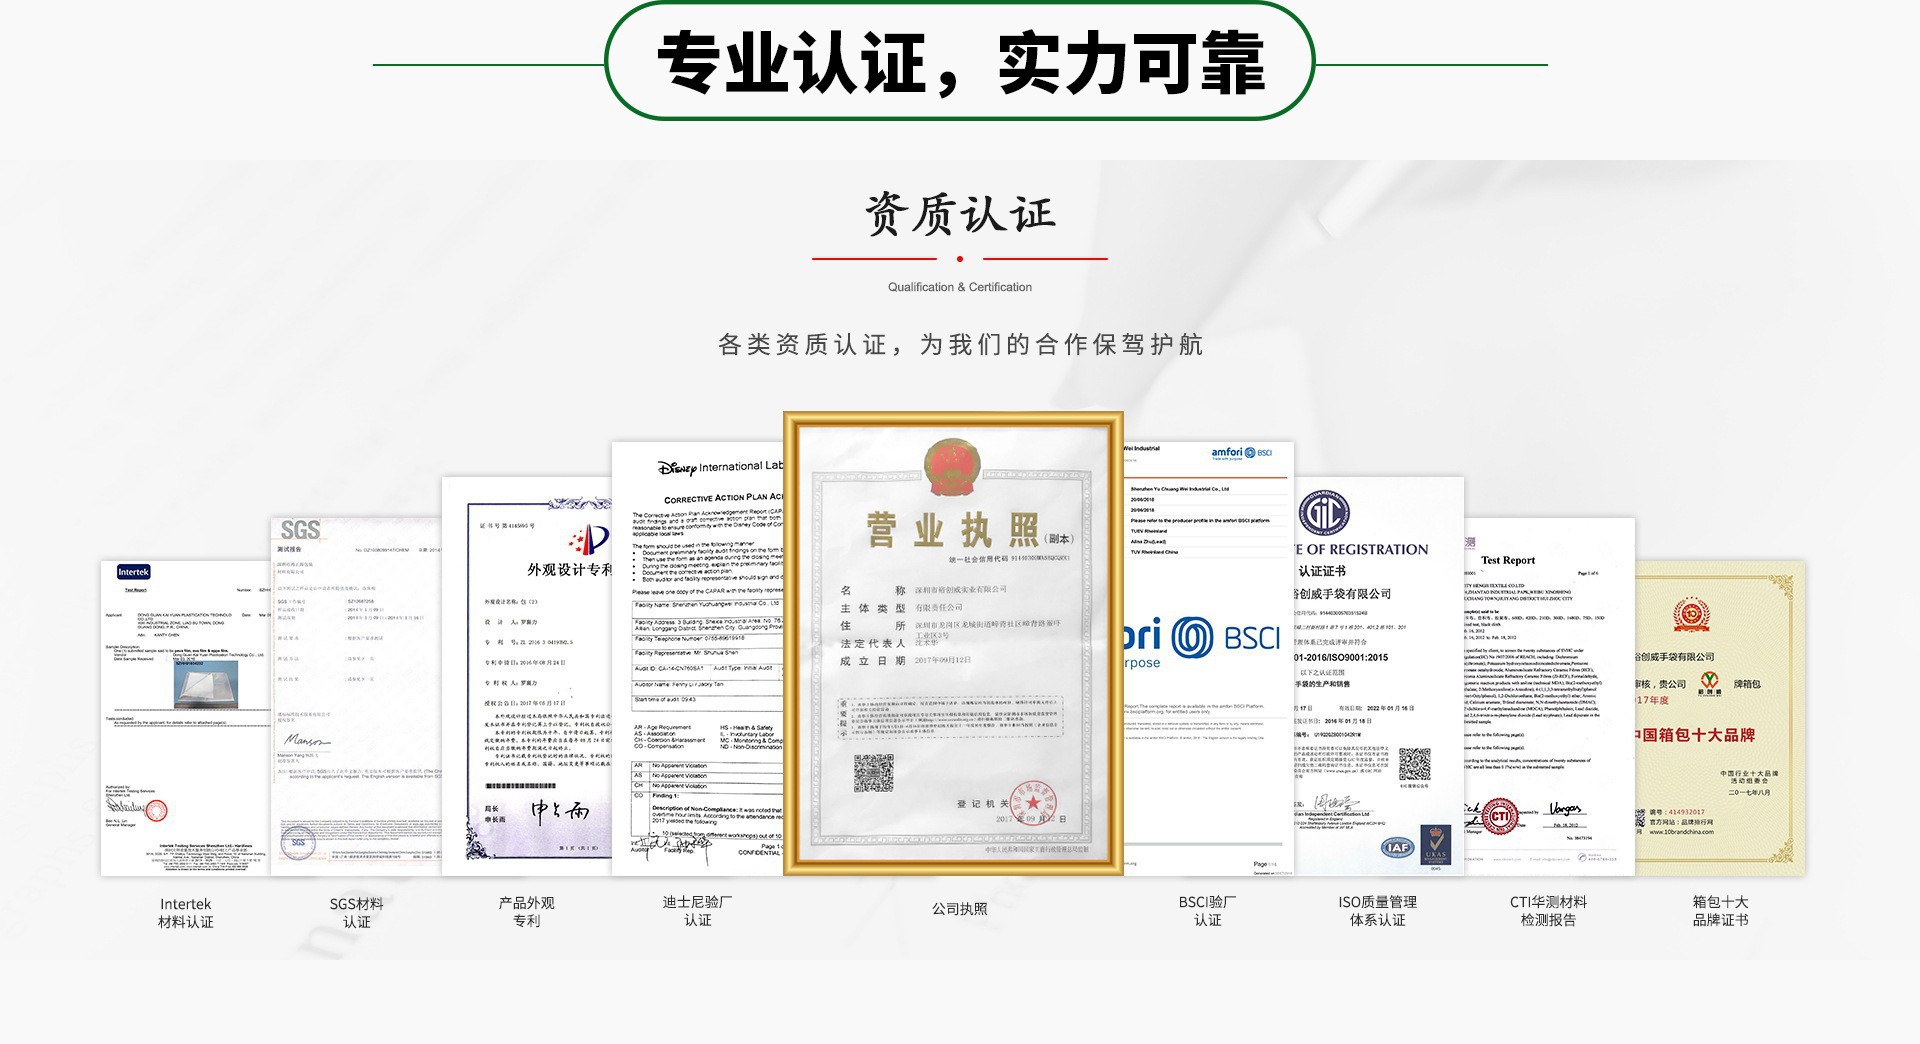Viewport: 1920px width, 1044px height.
Task: Click the golden national emblem on 营业执照
Action: coord(952,464)
